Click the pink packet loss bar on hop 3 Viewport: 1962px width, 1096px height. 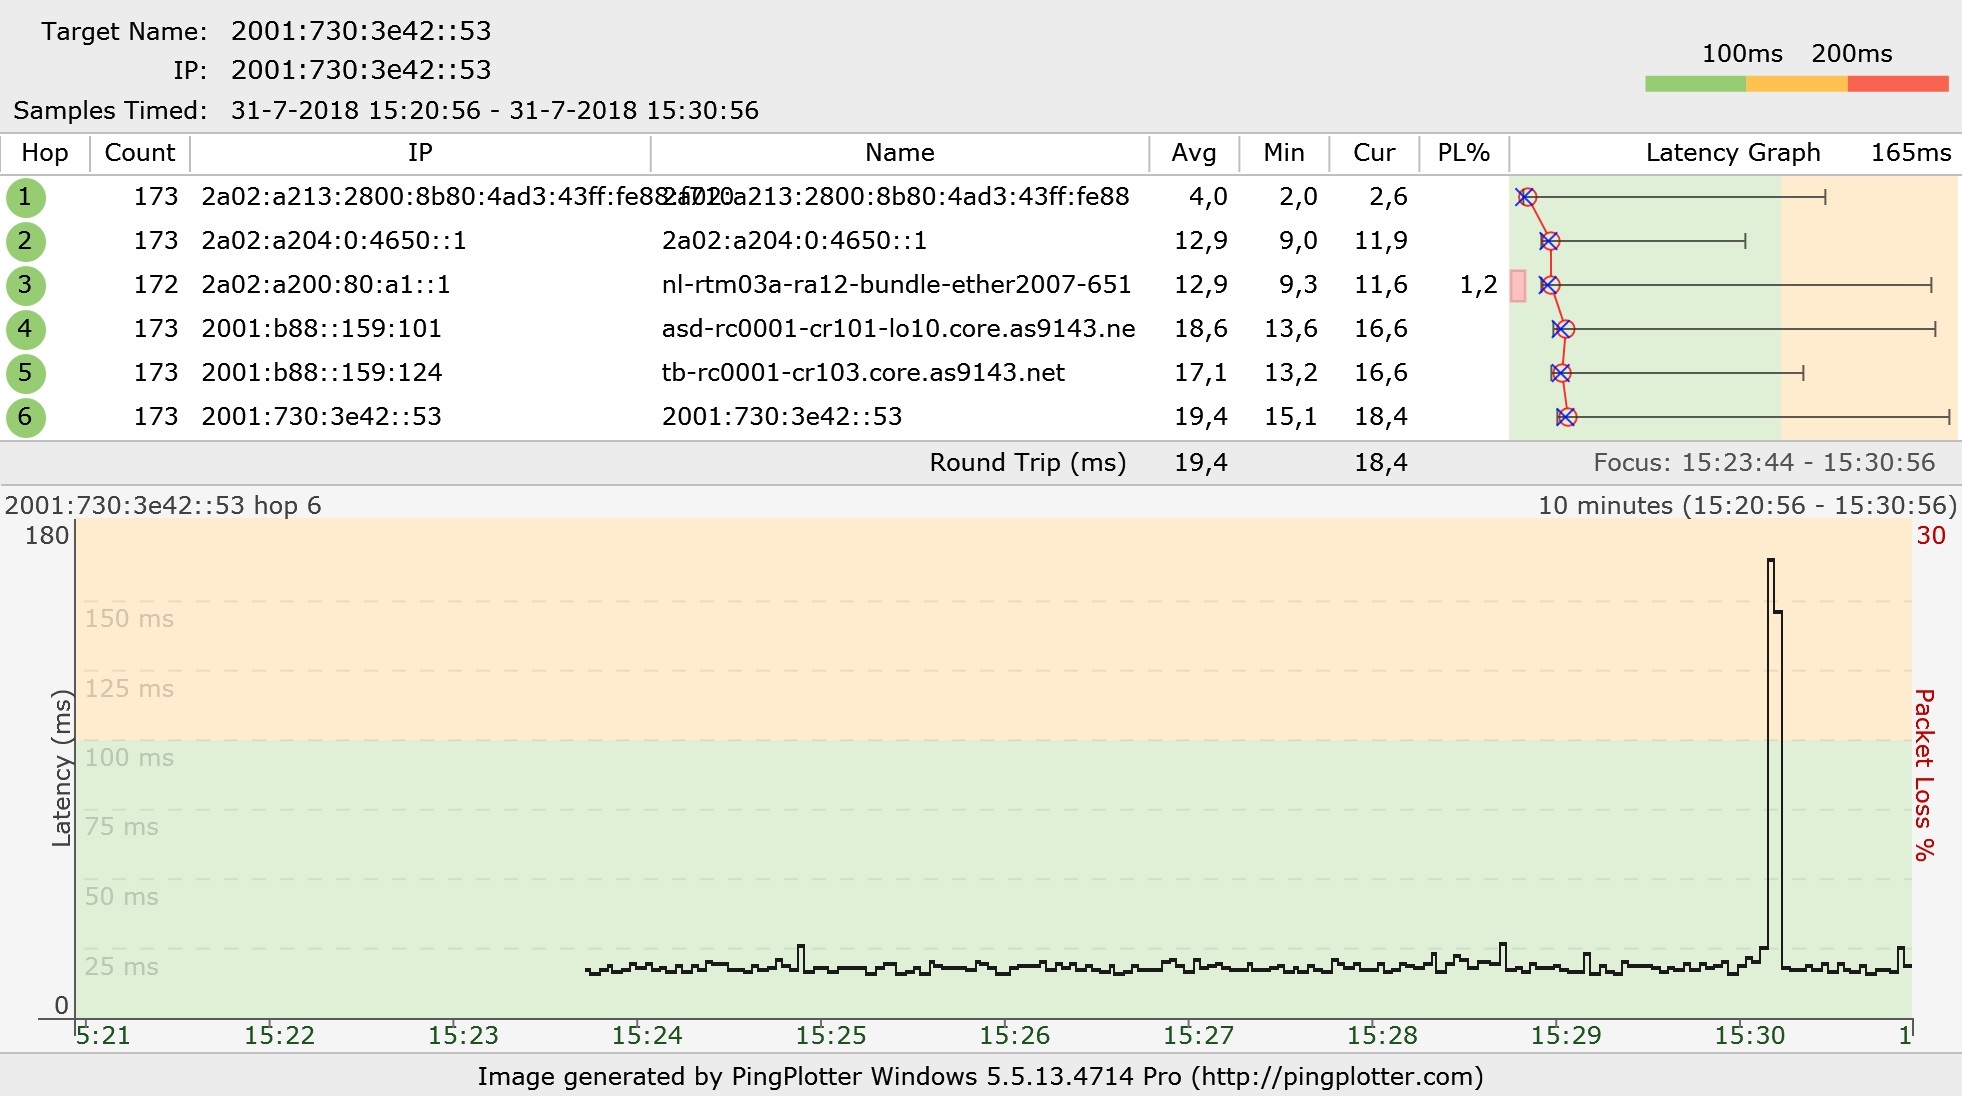click(1518, 285)
